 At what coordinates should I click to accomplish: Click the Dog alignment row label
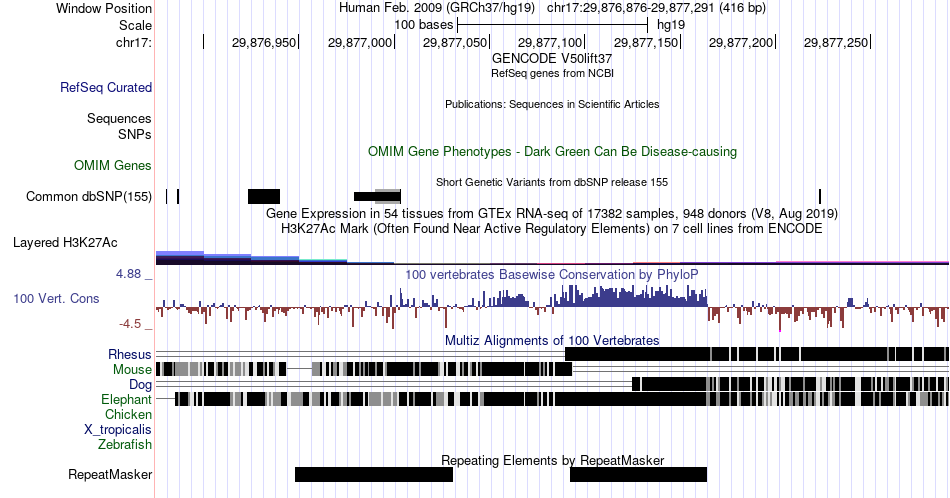pyautogui.click(x=141, y=385)
